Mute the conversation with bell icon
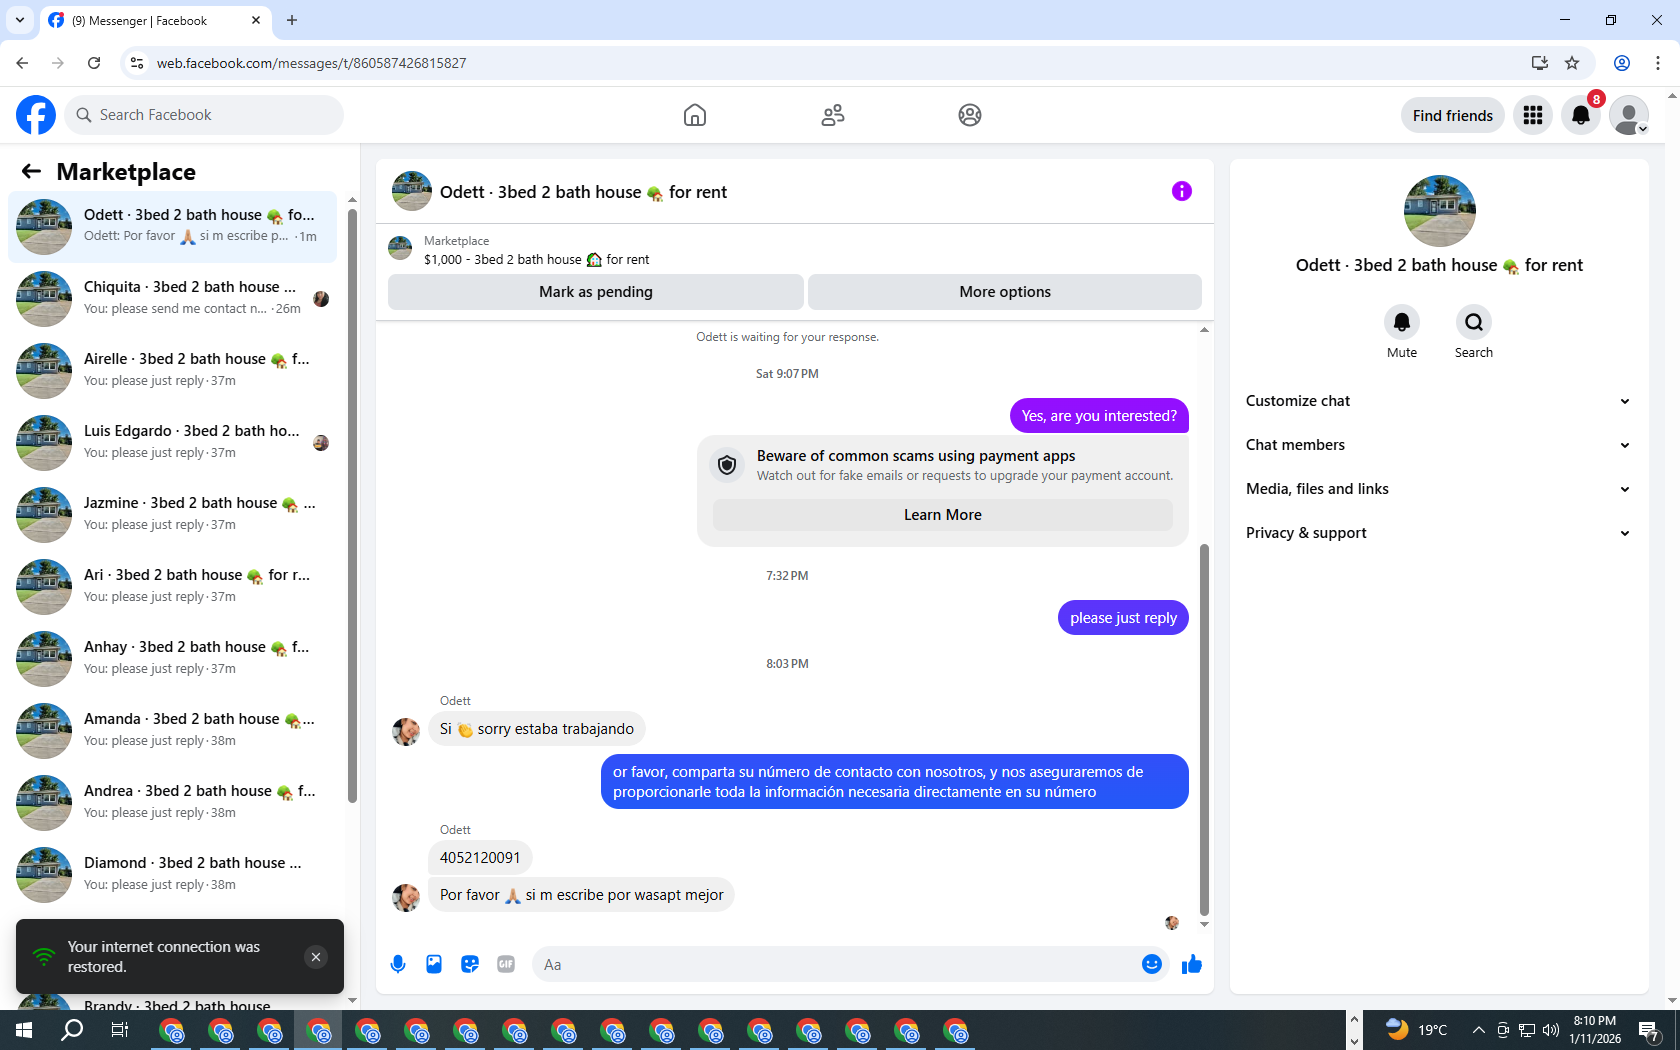This screenshot has height=1050, width=1680. pos(1402,322)
